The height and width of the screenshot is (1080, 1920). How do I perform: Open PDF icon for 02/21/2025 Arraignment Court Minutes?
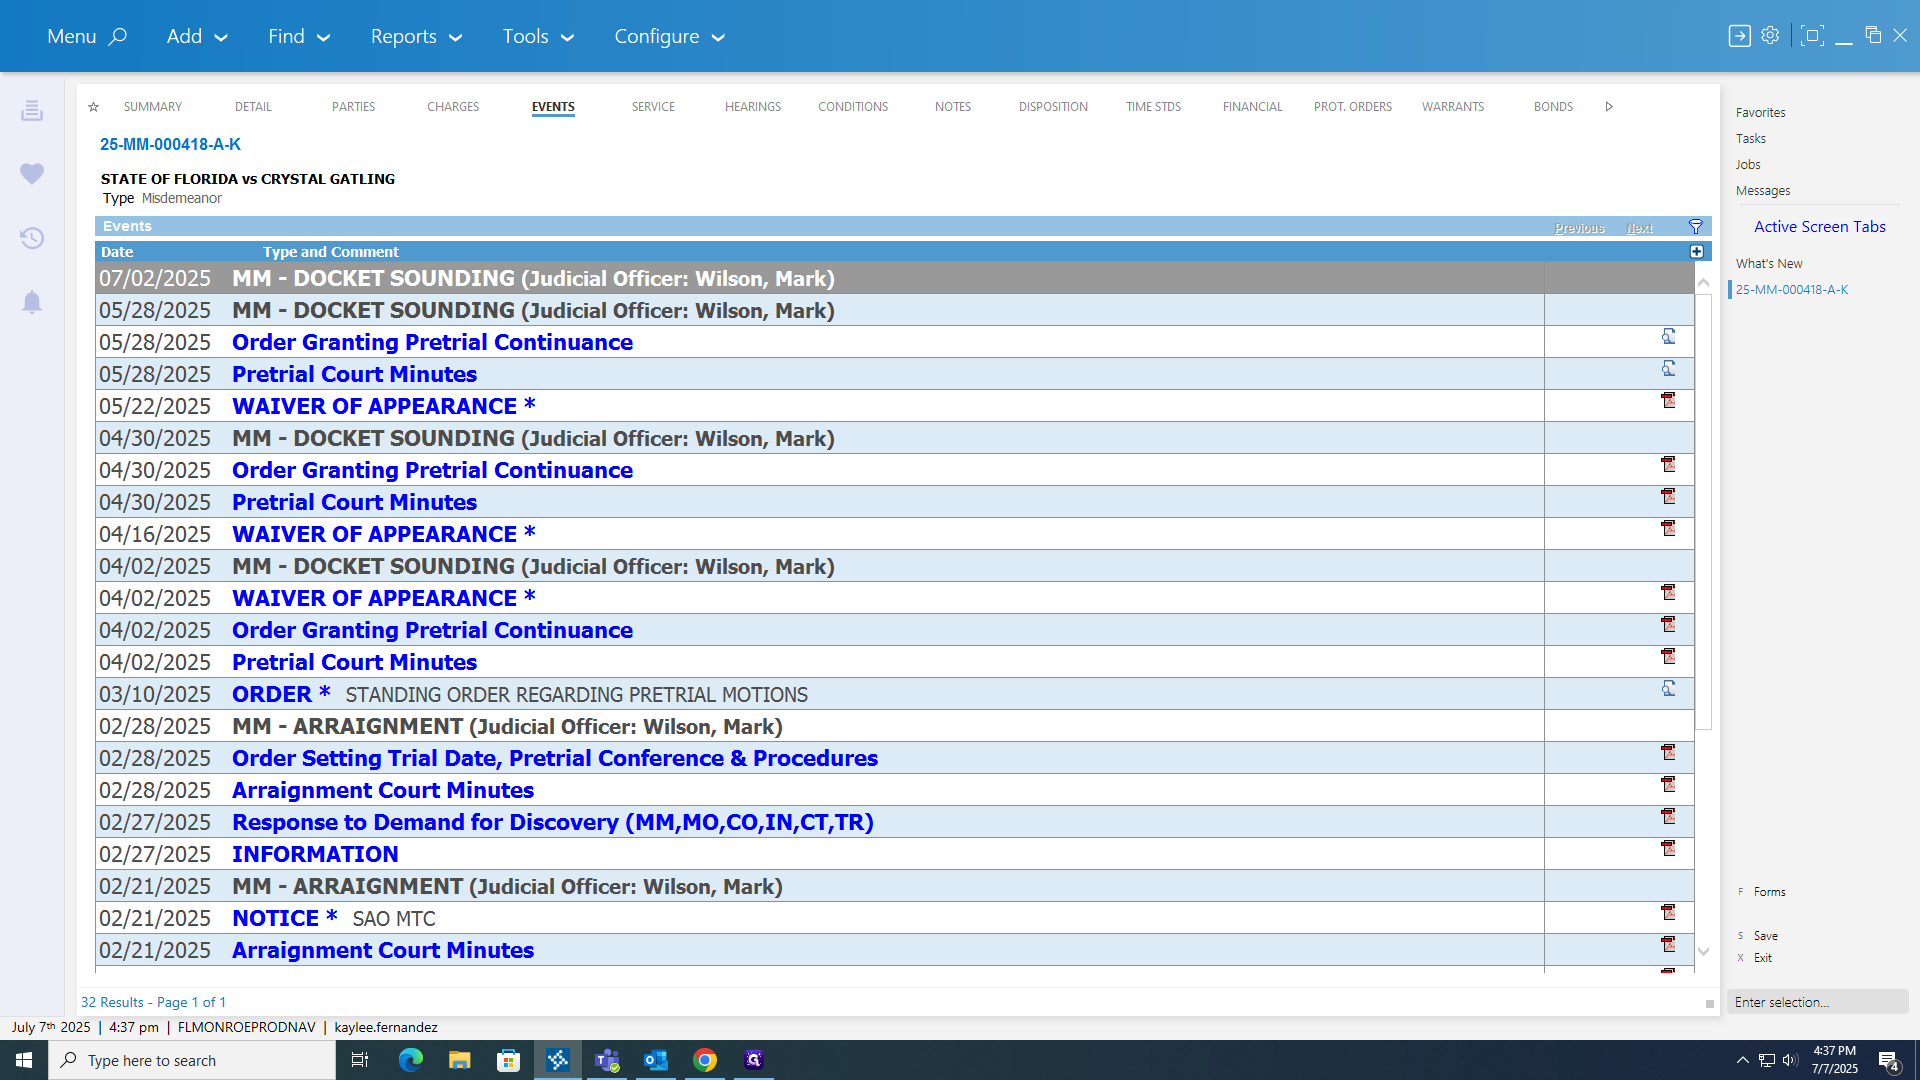(1668, 944)
